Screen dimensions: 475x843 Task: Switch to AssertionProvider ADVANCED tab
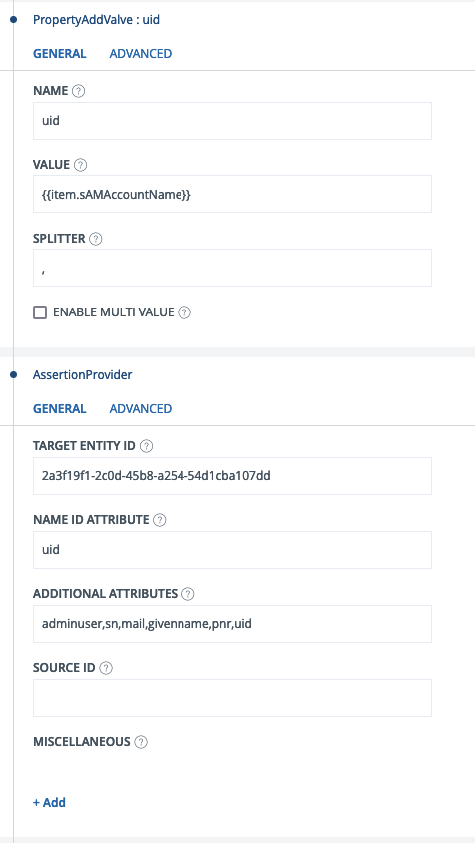[141, 408]
